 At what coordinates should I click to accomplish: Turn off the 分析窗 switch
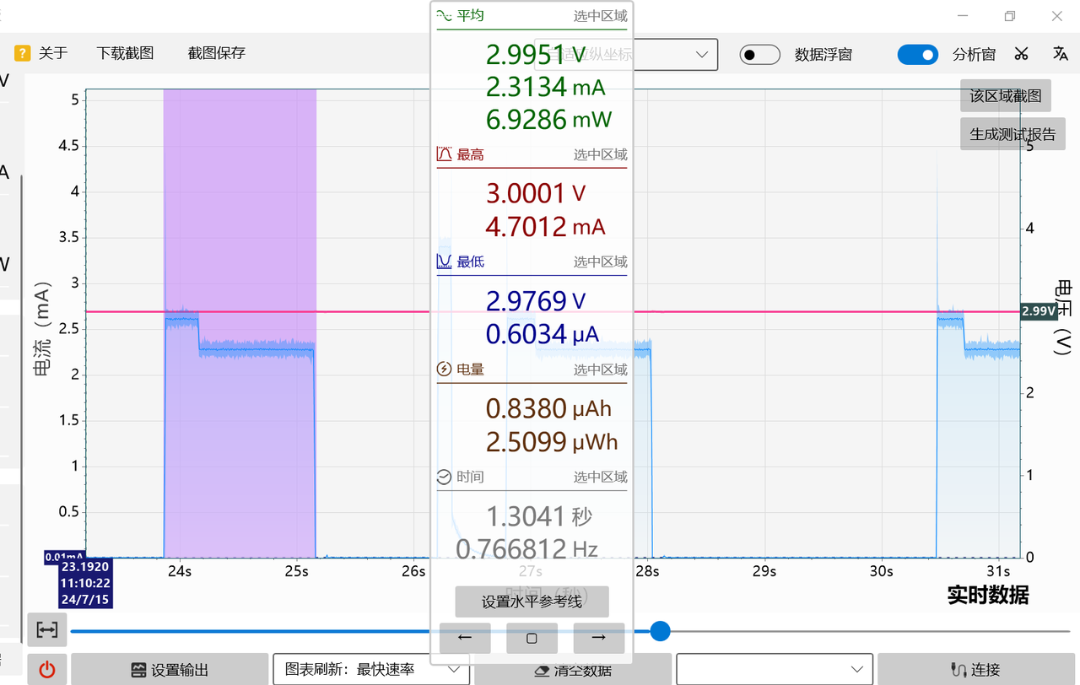[x=917, y=54]
